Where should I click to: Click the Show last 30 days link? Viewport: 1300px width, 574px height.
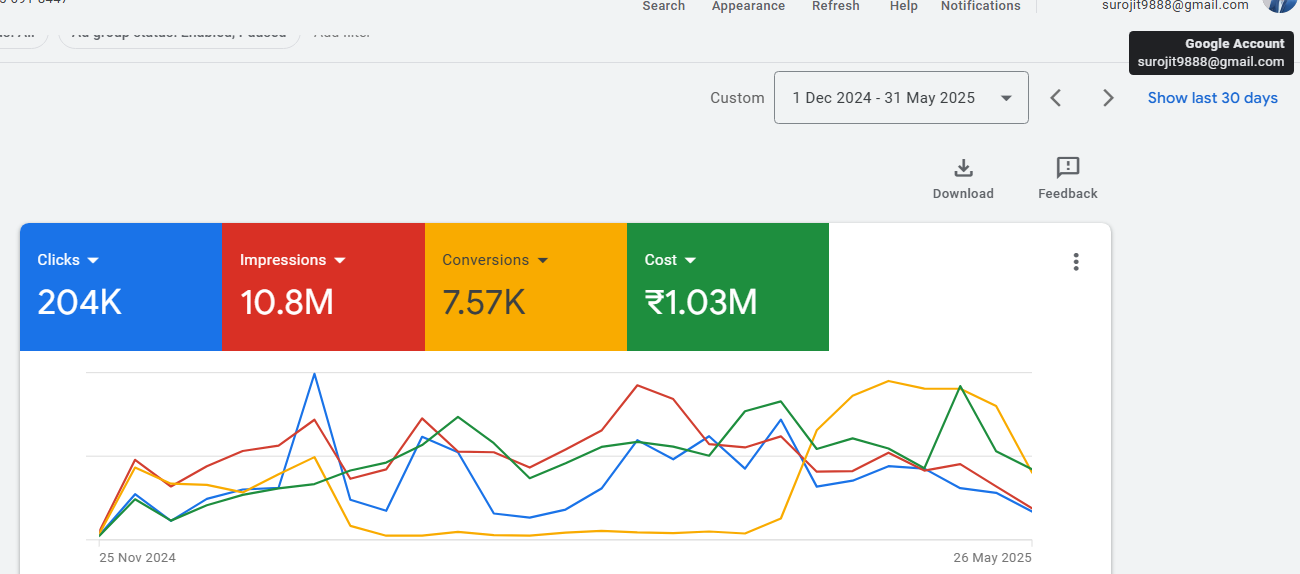[1212, 98]
